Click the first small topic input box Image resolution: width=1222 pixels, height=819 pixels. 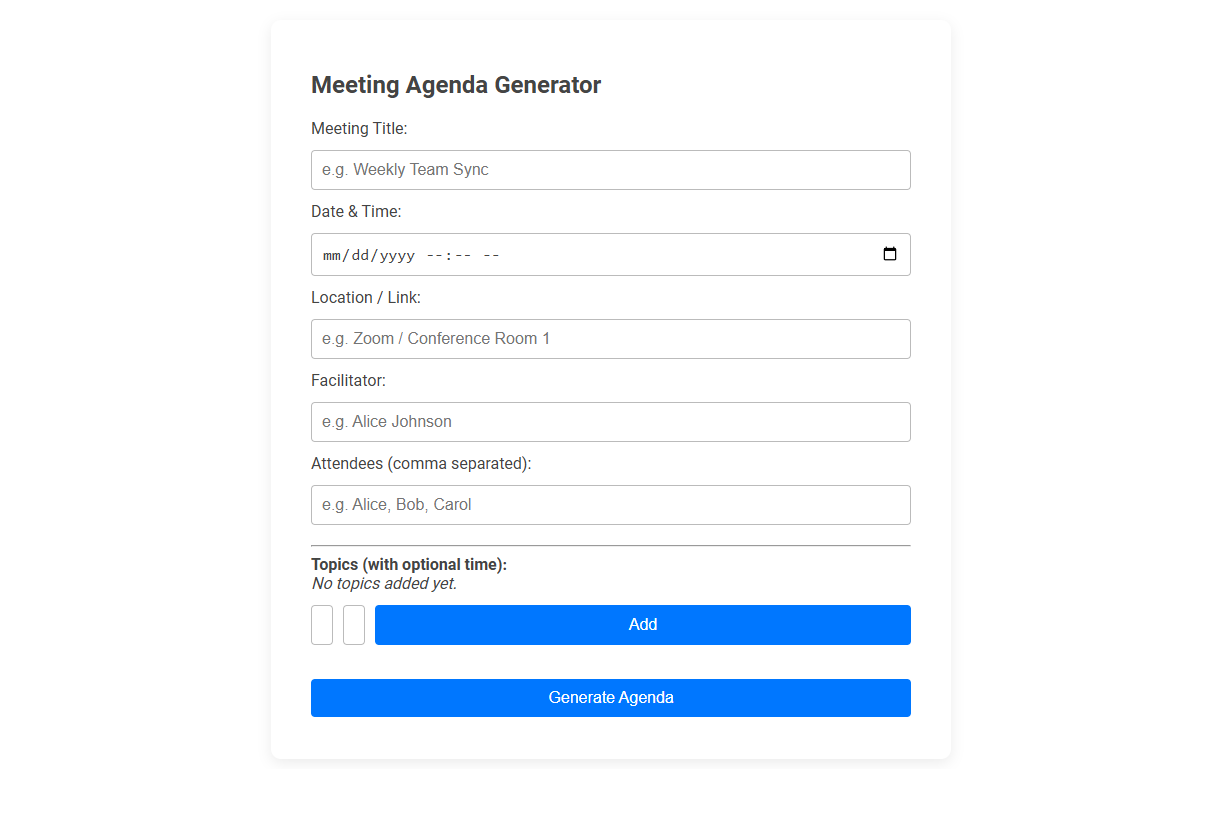pos(321,624)
